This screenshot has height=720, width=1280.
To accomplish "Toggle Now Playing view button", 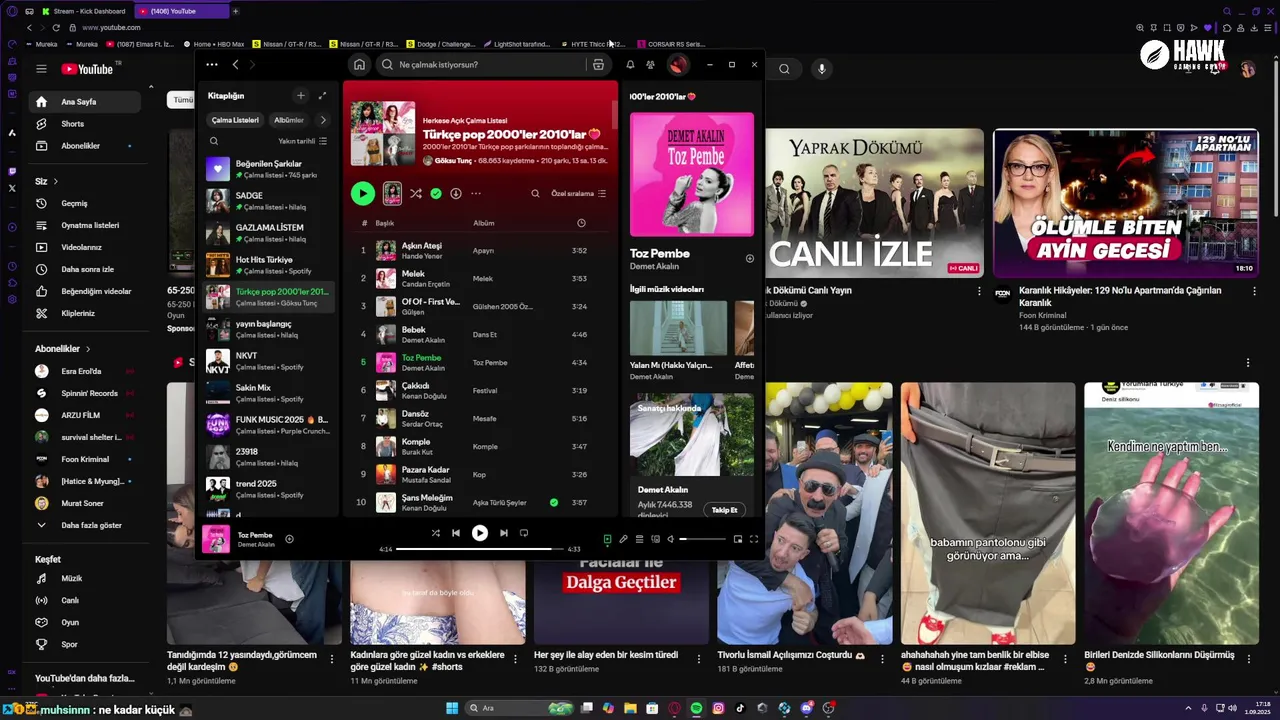I will (607, 539).
